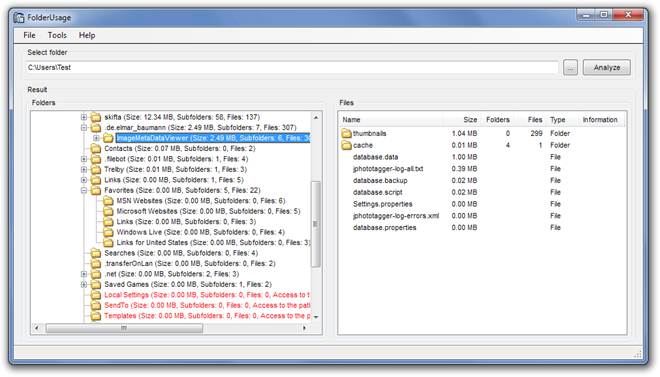Click the Analyze button
The image size is (660, 377).
tap(607, 67)
